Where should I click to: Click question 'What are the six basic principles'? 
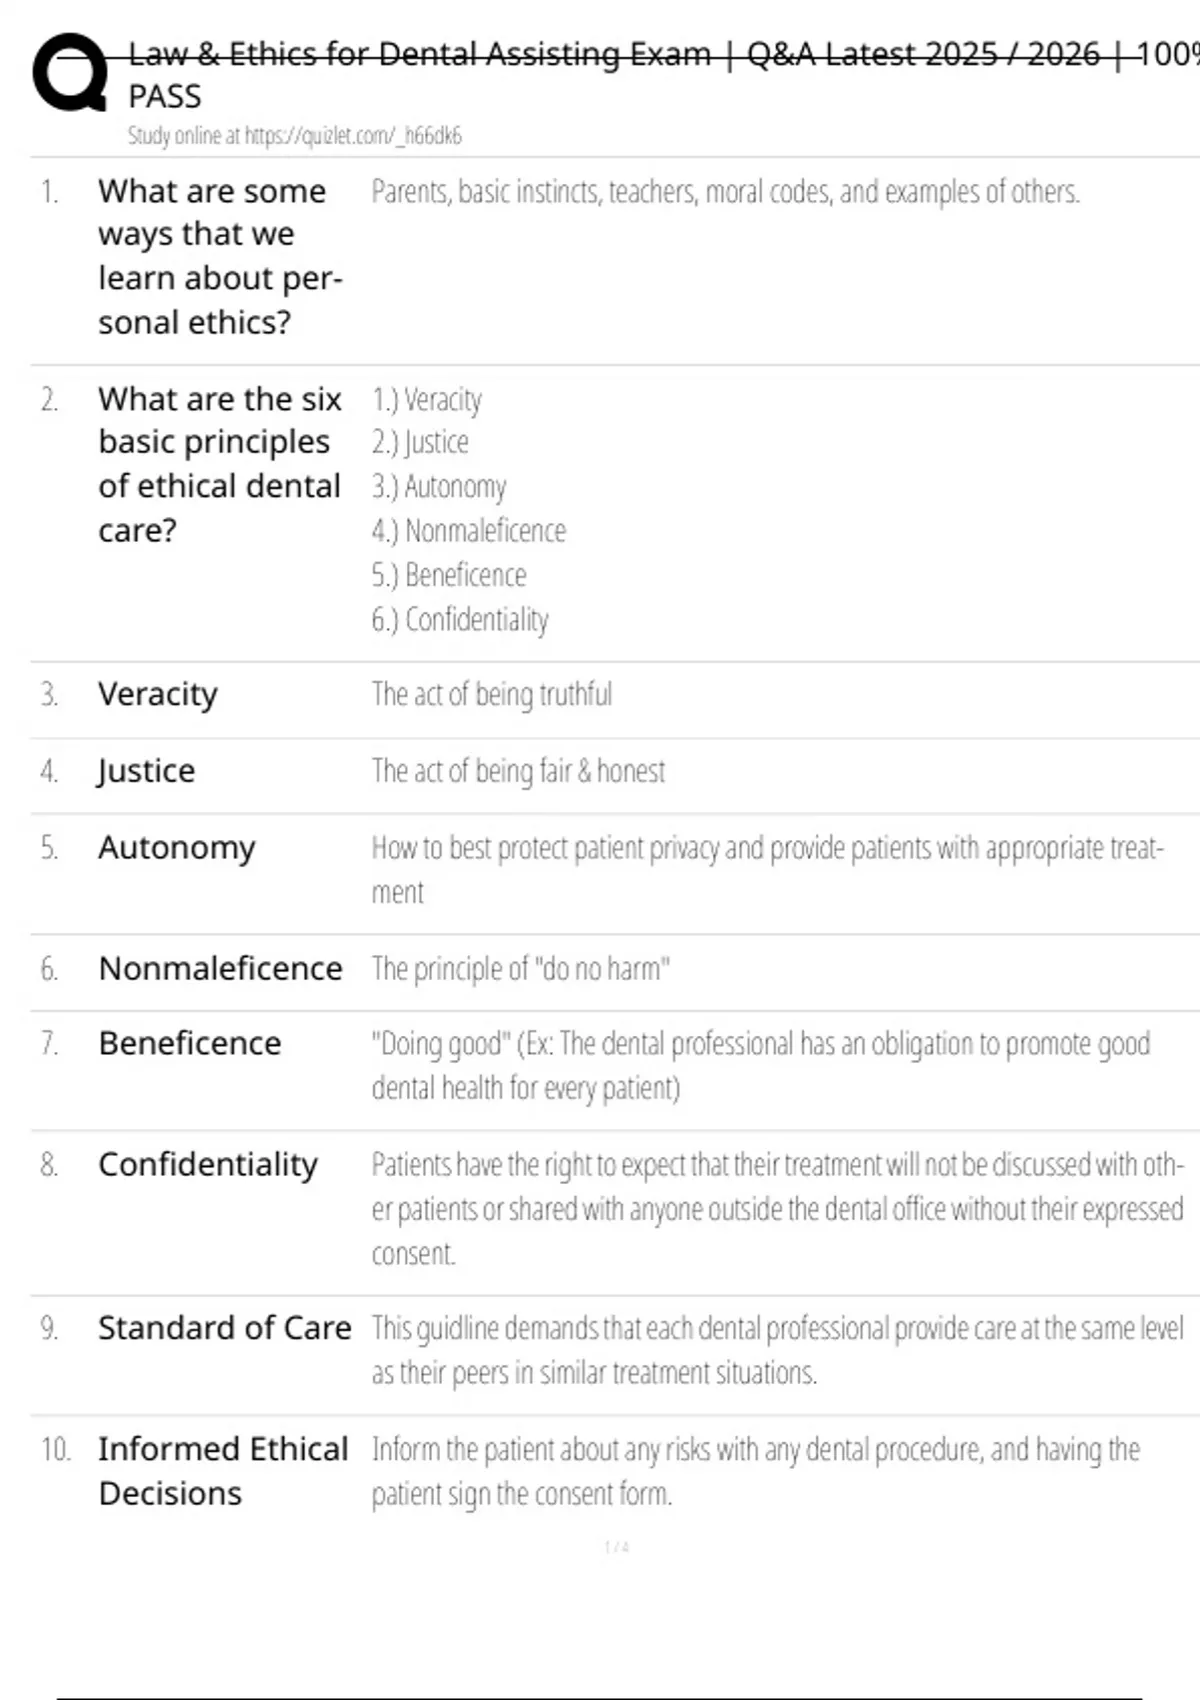click(219, 464)
